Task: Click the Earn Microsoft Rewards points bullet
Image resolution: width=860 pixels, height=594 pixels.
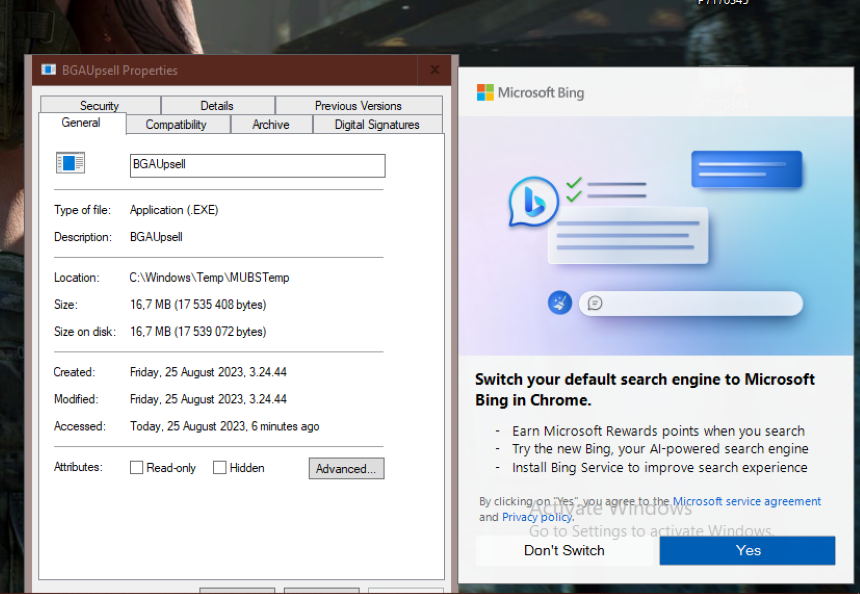Action: click(658, 431)
